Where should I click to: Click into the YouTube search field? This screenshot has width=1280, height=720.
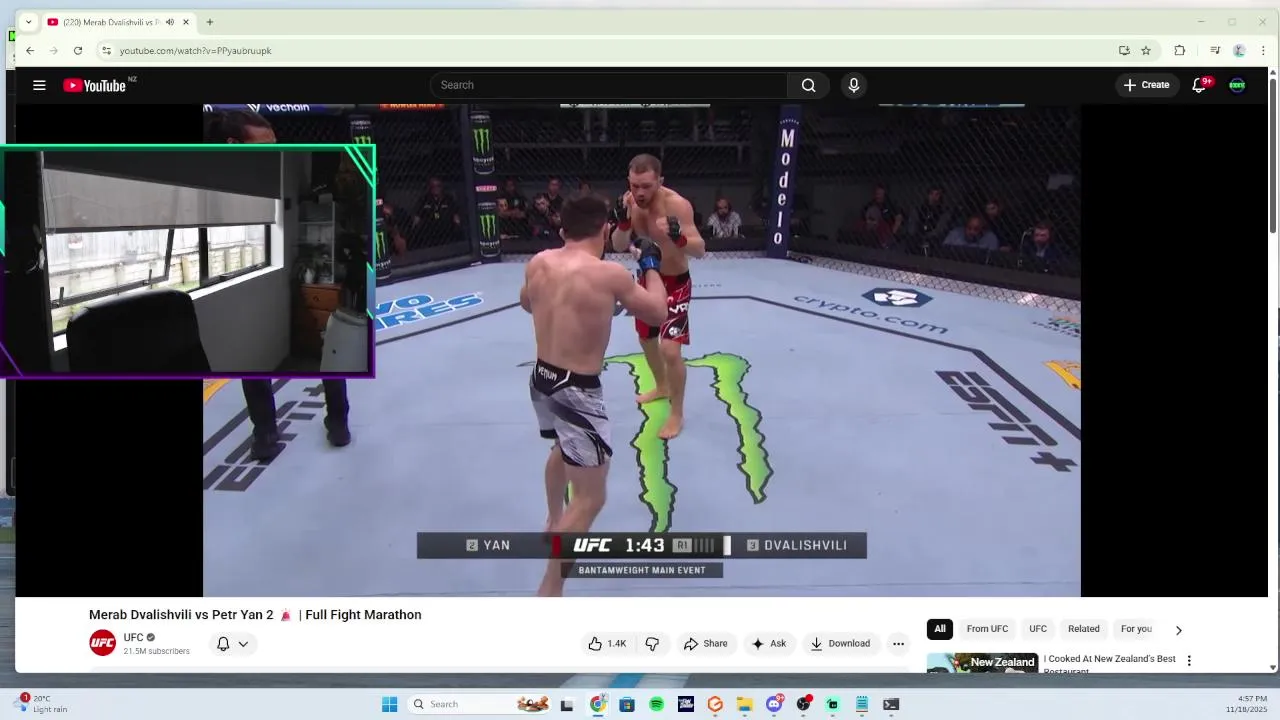click(609, 85)
